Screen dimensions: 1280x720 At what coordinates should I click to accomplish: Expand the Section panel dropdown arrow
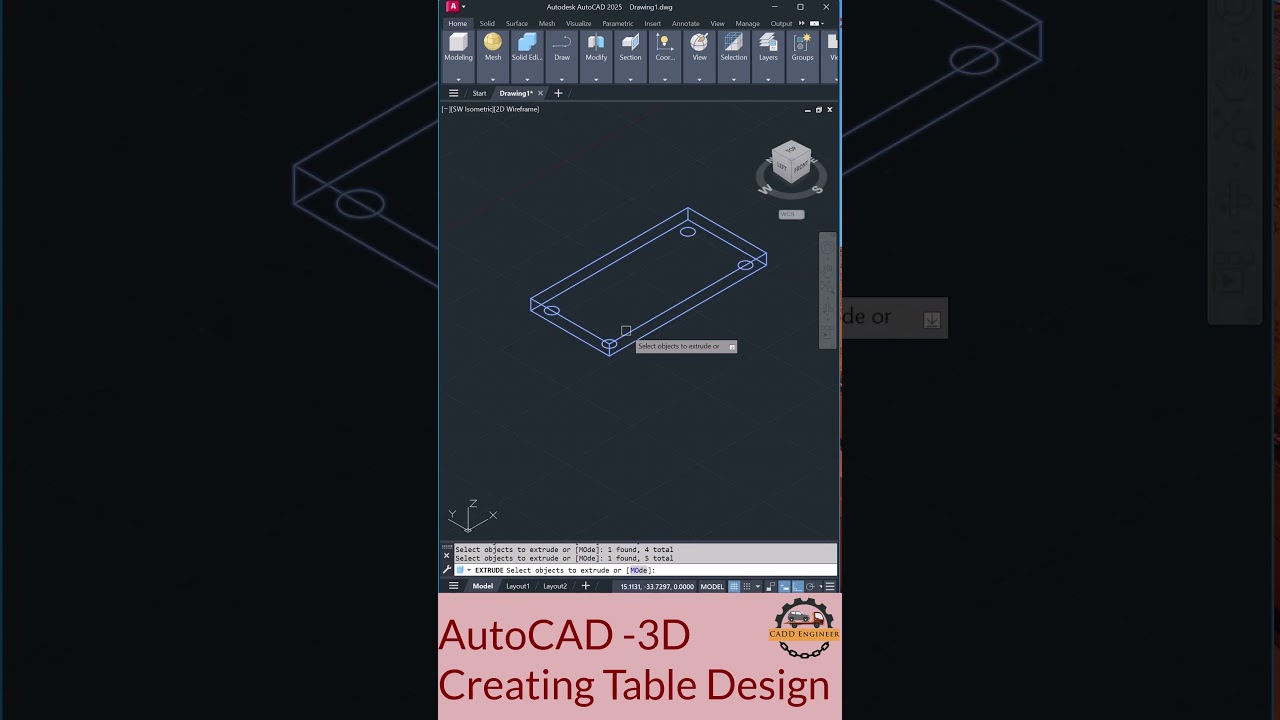click(x=630, y=78)
